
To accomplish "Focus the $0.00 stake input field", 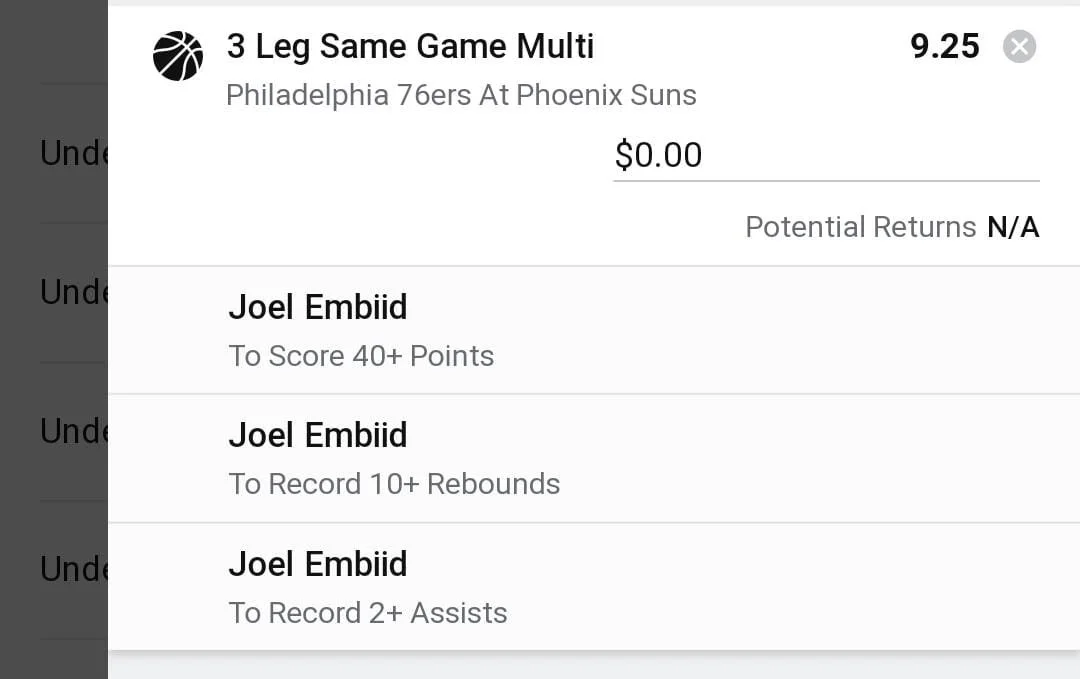I will pyautogui.click(x=826, y=156).
